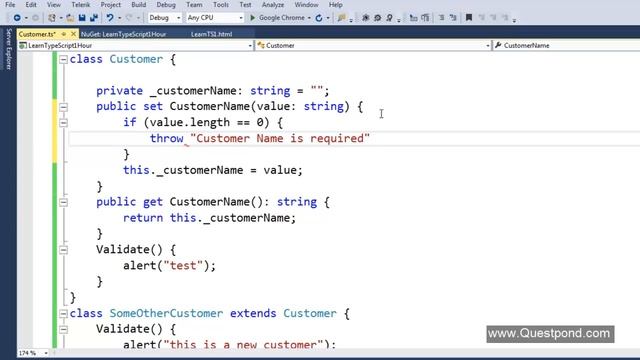
Task: Click the Redo icon in toolbar
Action: tap(129, 18)
